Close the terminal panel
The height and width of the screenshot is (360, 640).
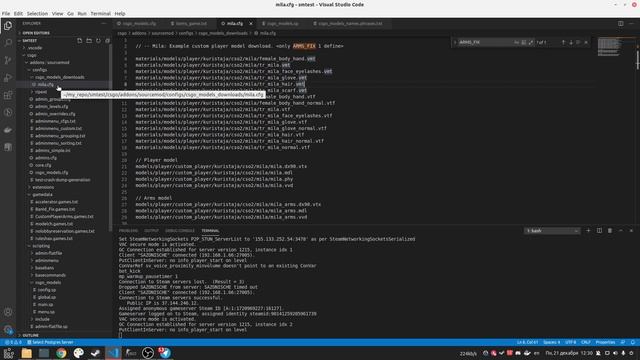click(631, 231)
